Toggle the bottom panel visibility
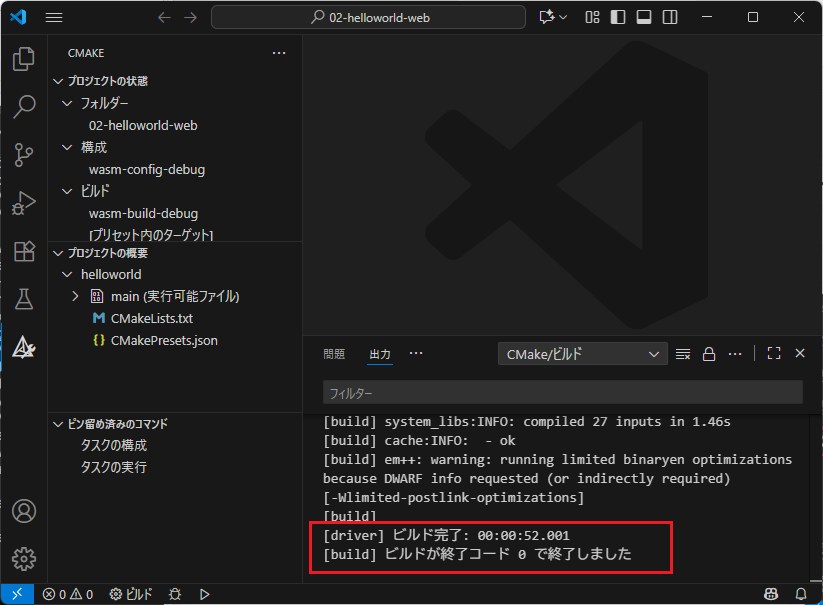The width and height of the screenshot is (823, 605). pyautogui.click(x=644, y=17)
